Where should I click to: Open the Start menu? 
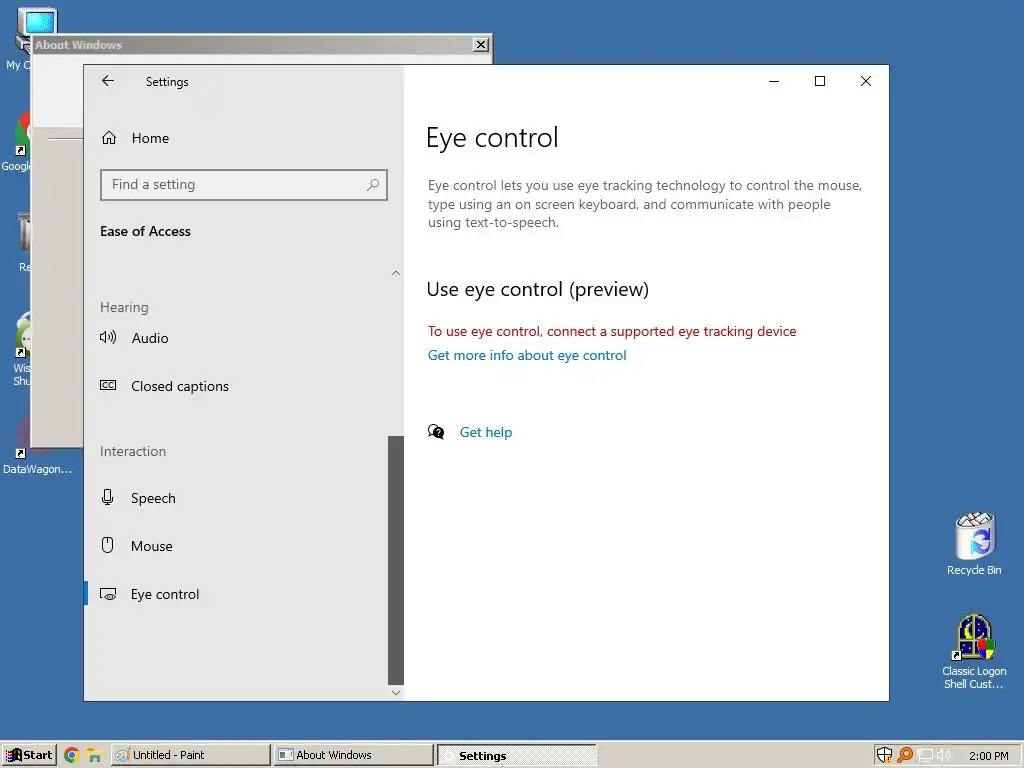click(x=29, y=755)
